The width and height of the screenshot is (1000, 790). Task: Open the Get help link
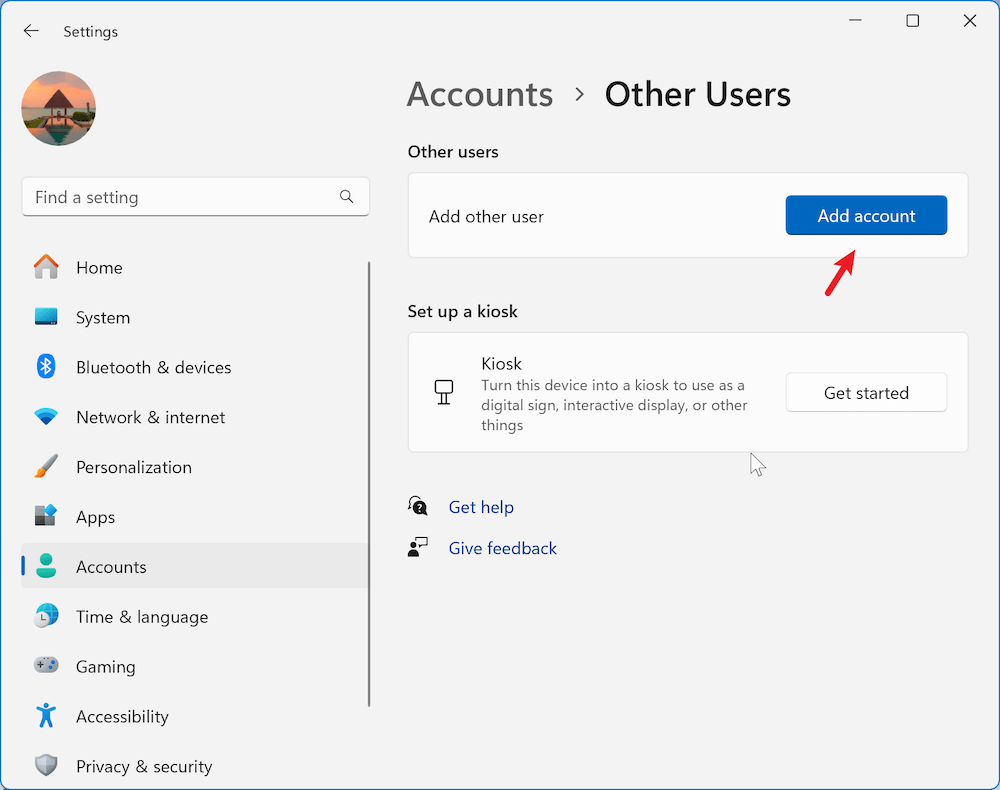pos(481,507)
